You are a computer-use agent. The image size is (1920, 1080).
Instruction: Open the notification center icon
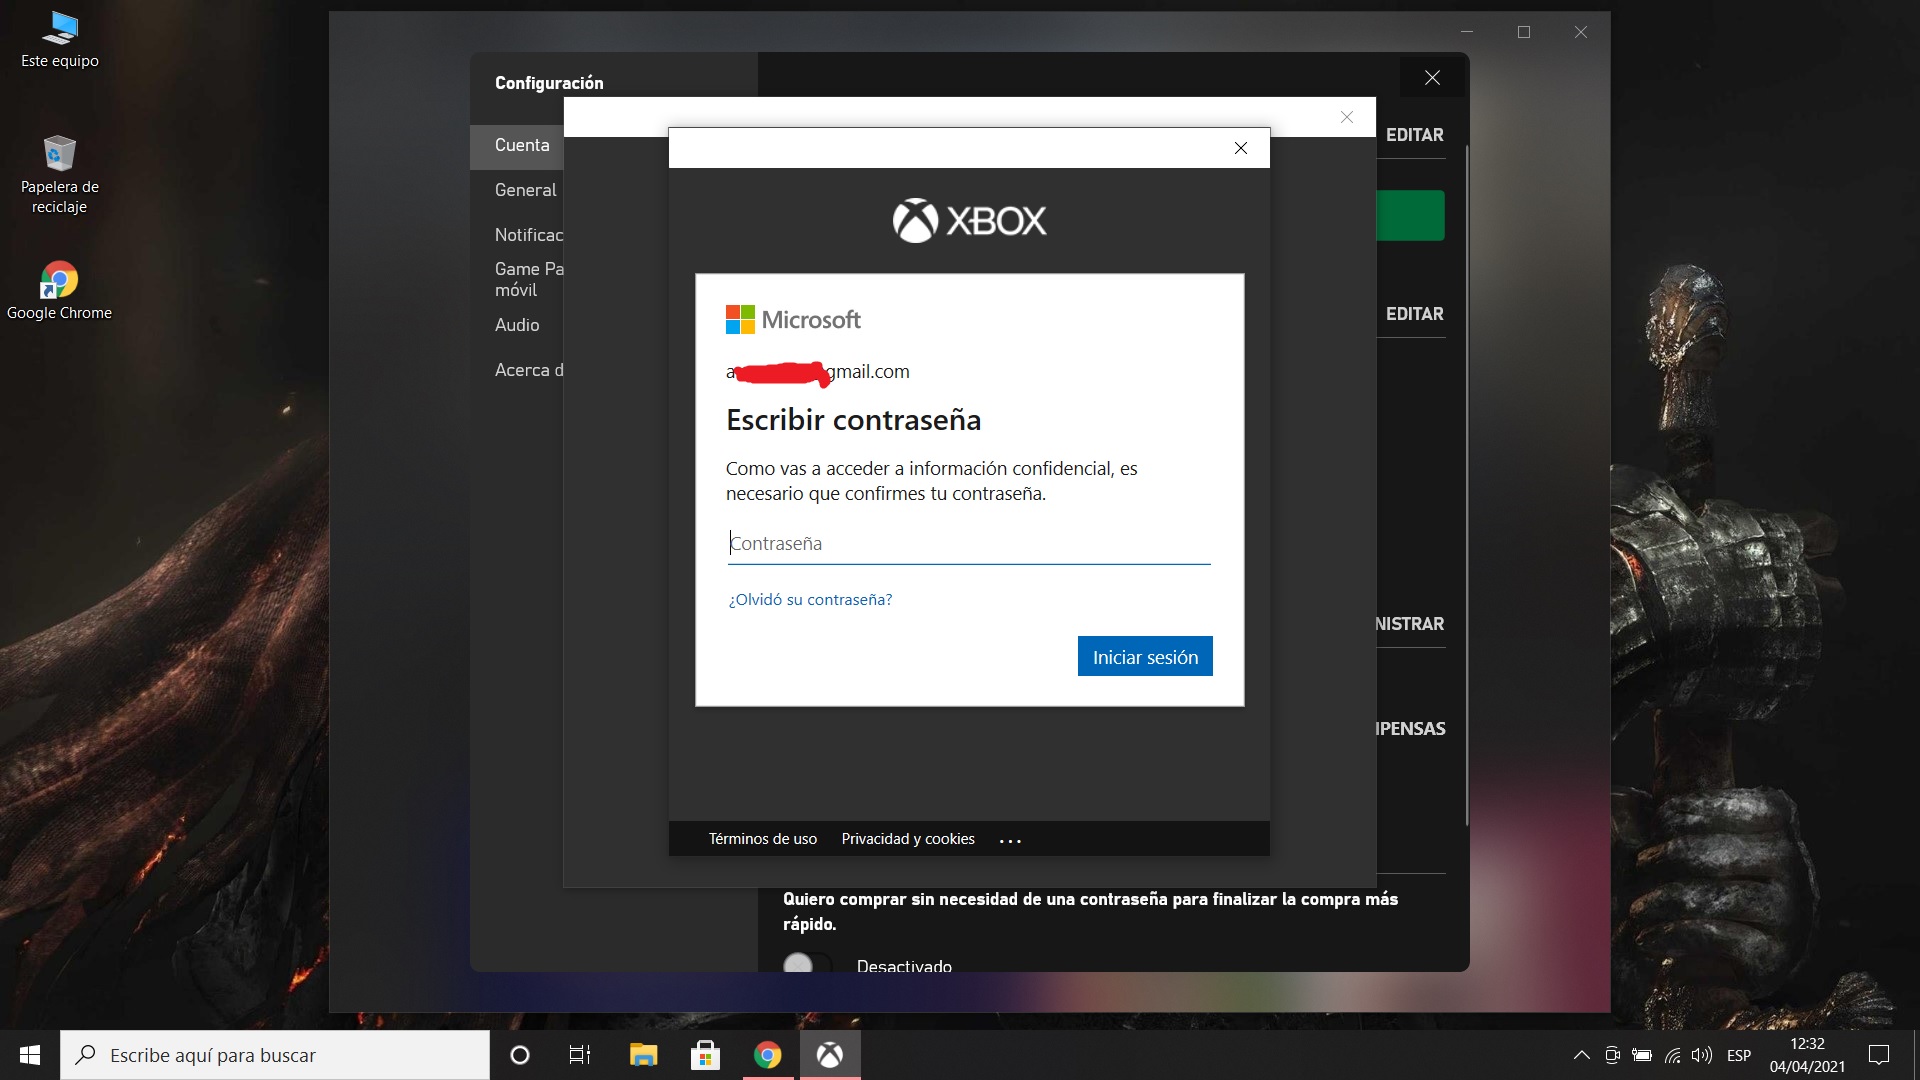coord(1879,1055)
